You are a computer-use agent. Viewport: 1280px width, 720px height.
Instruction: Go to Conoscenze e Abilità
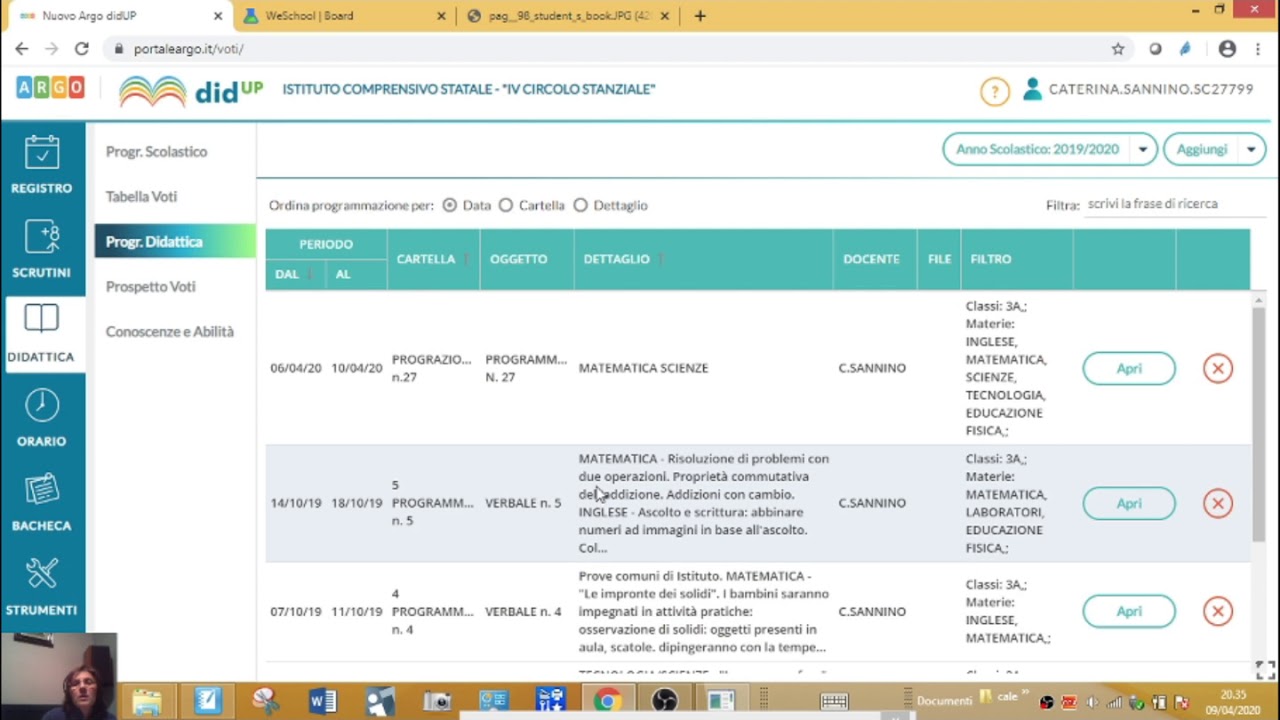click(170, 331)
